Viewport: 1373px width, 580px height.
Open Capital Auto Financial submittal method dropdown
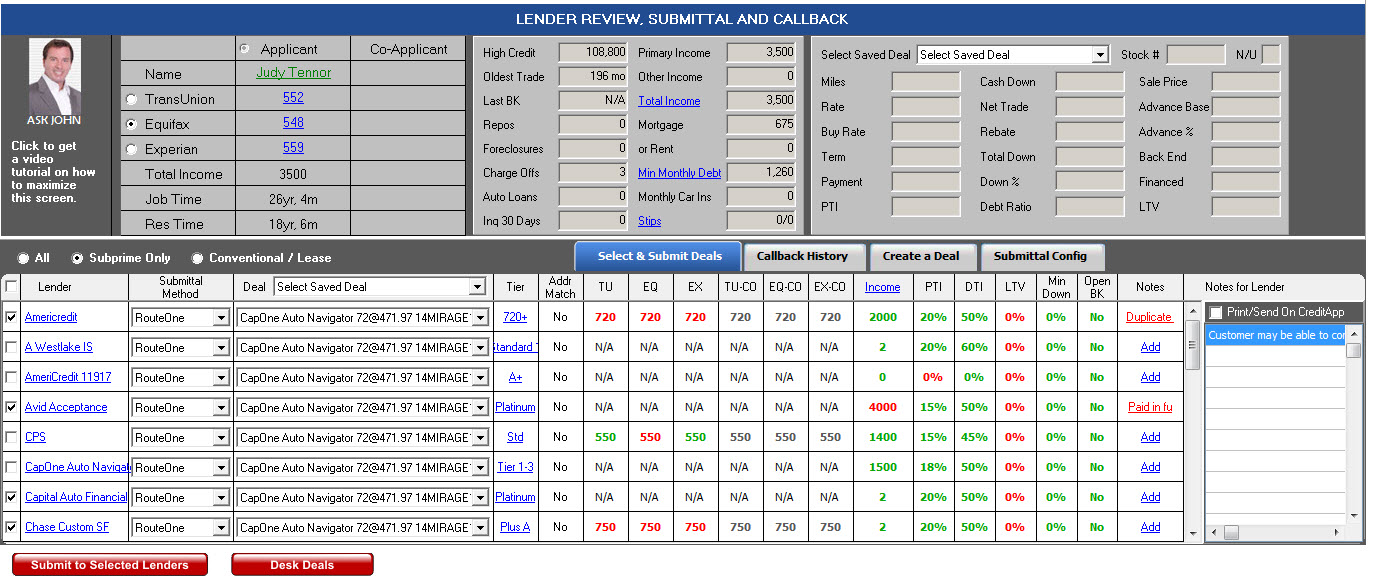click(x=180, y=497)
